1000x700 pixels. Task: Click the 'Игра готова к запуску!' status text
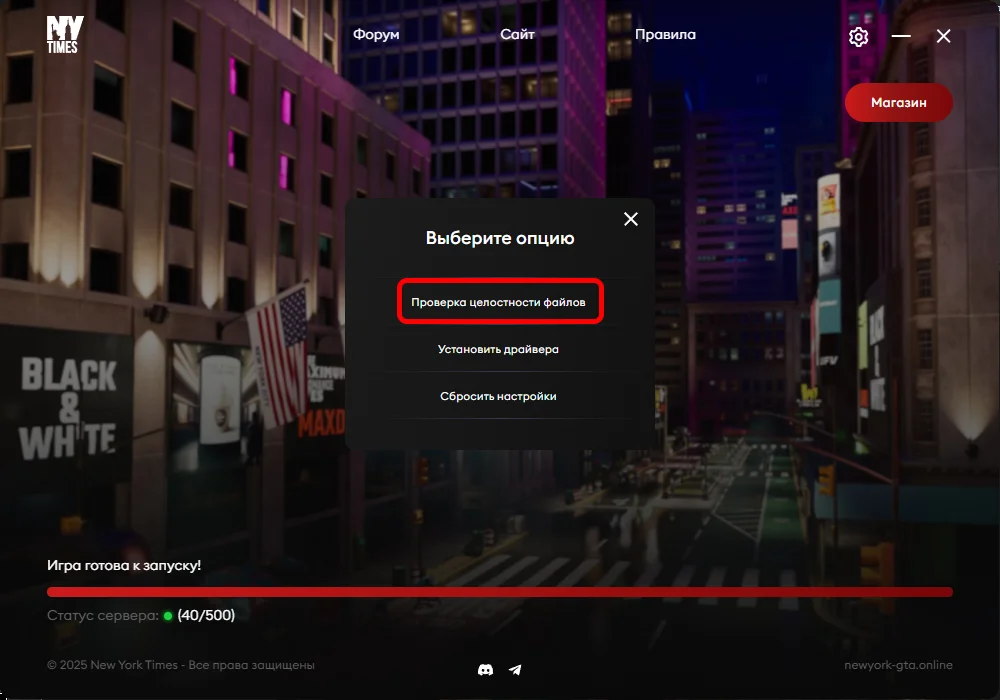coord(124,565)
